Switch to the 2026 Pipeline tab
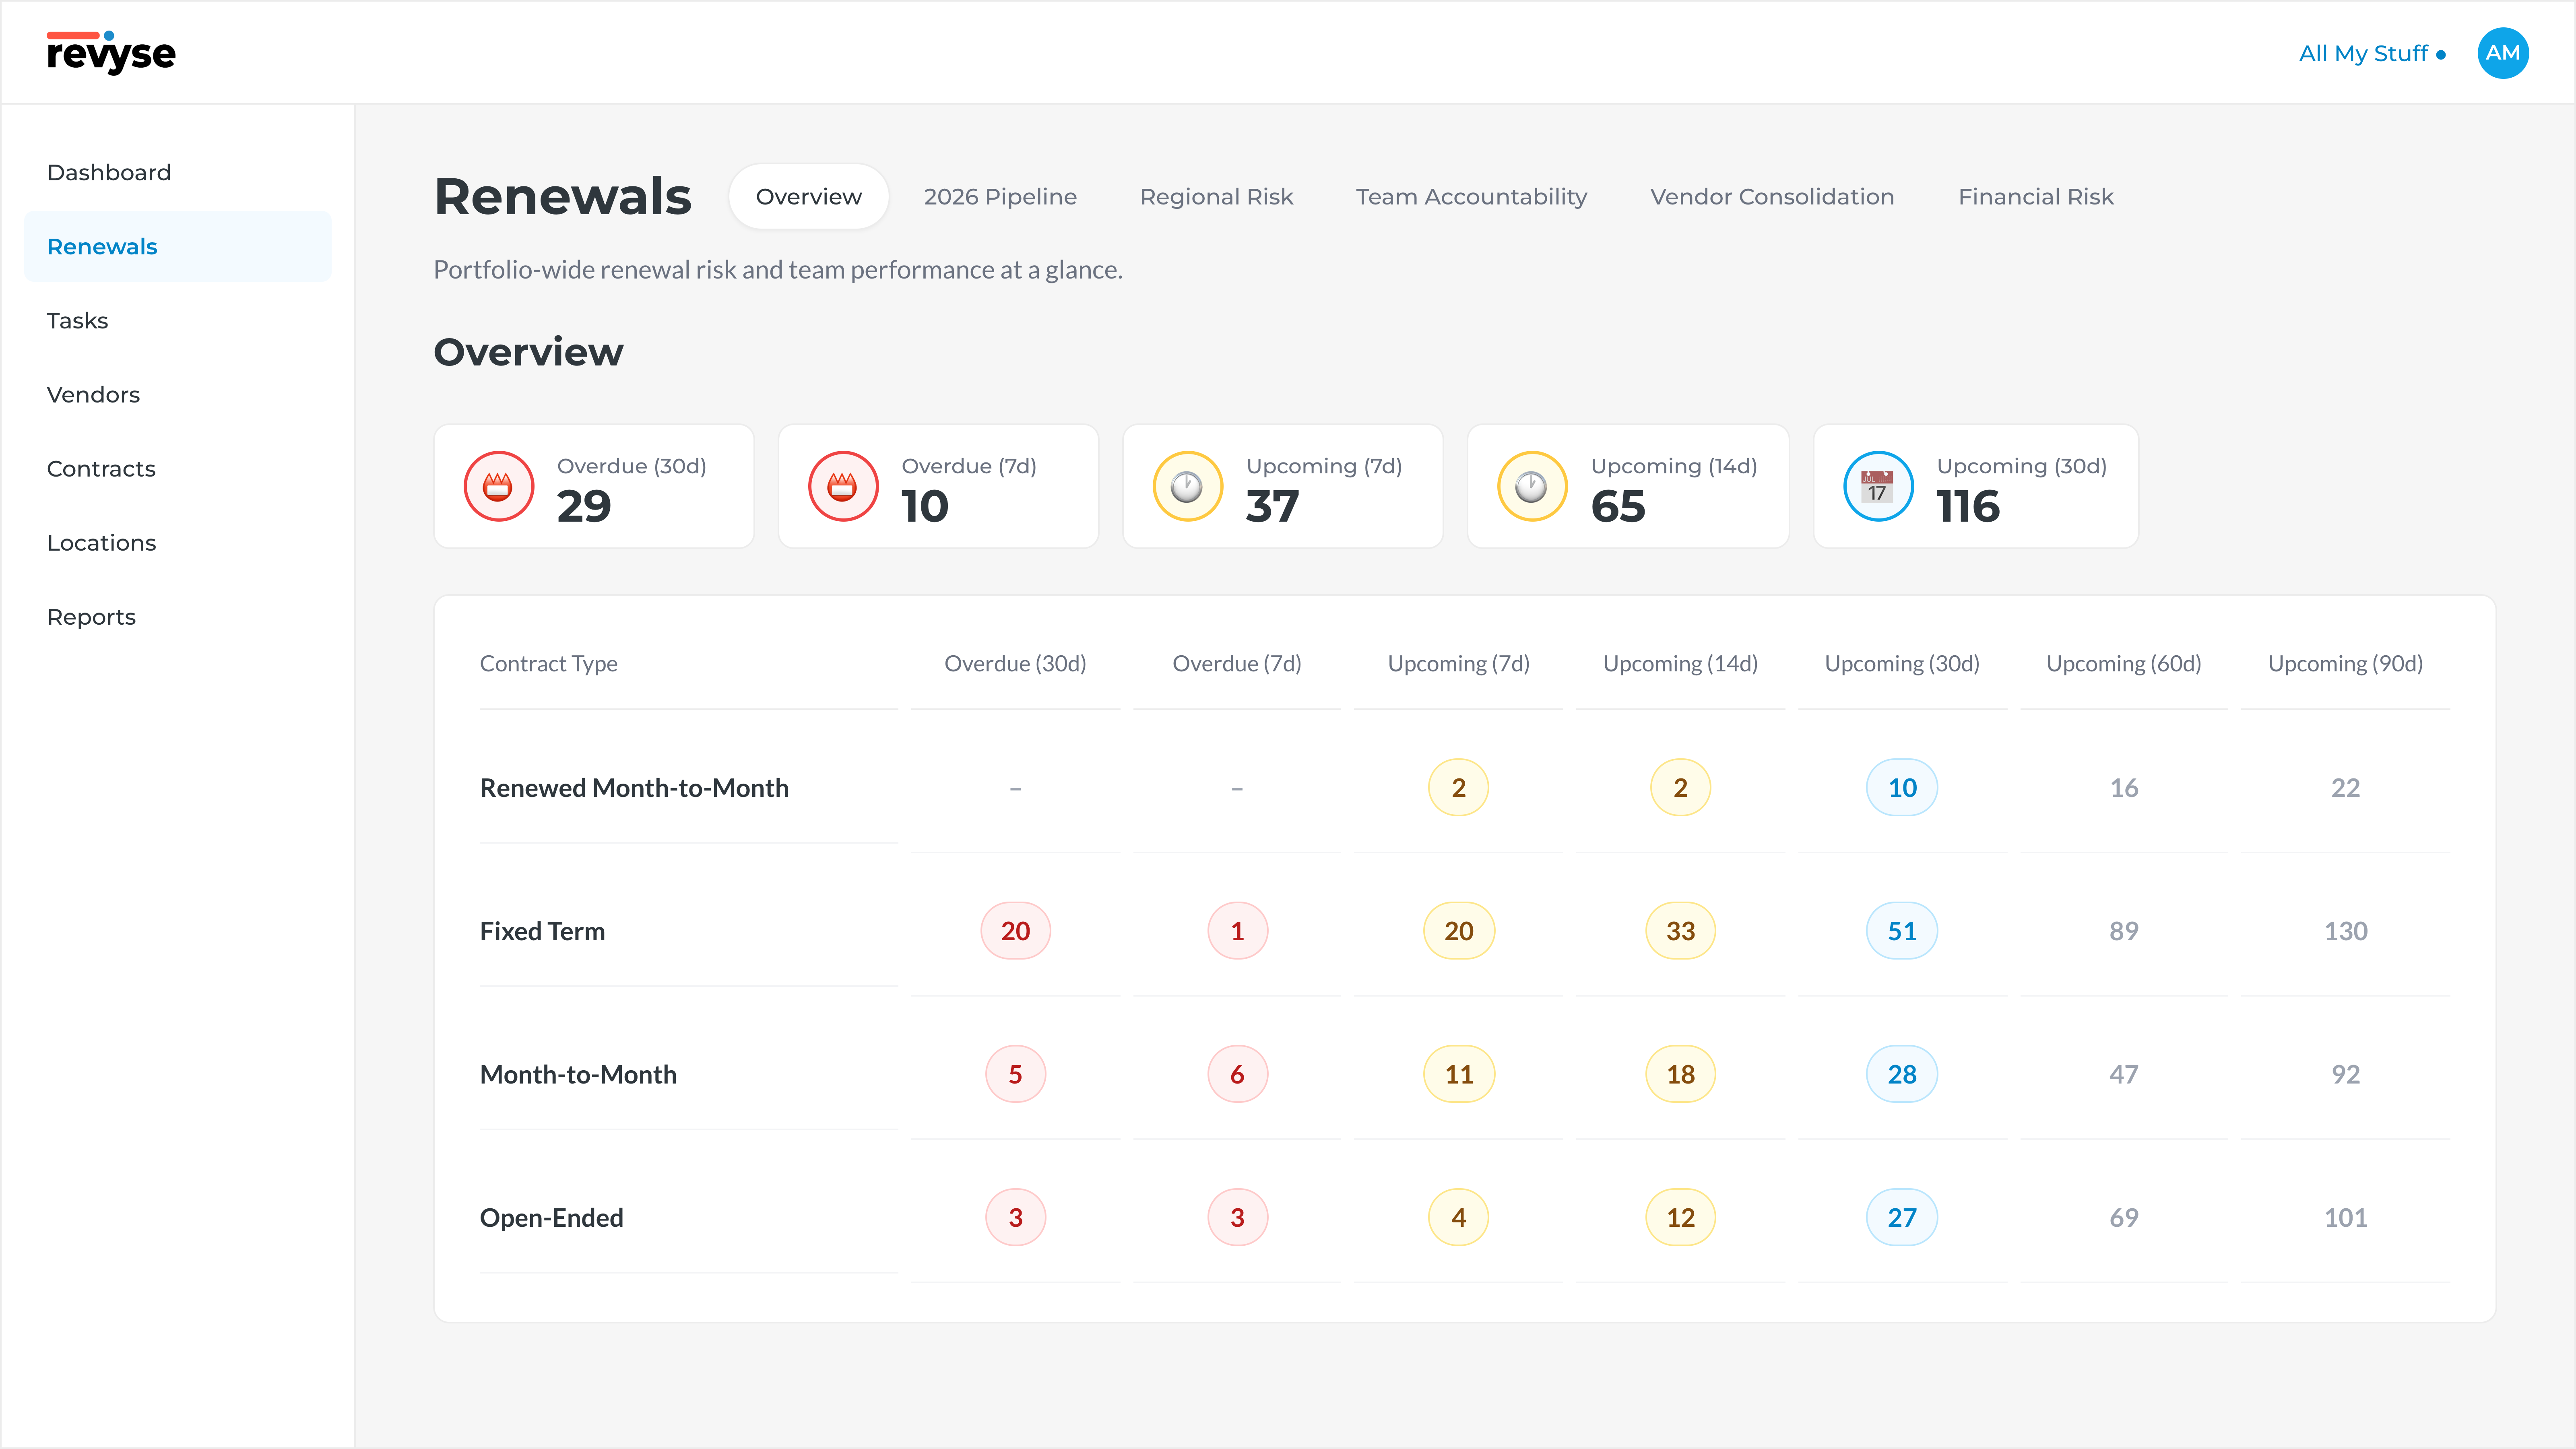2576x1449 pixels. pyautogui.click(x=1000, y=197)
